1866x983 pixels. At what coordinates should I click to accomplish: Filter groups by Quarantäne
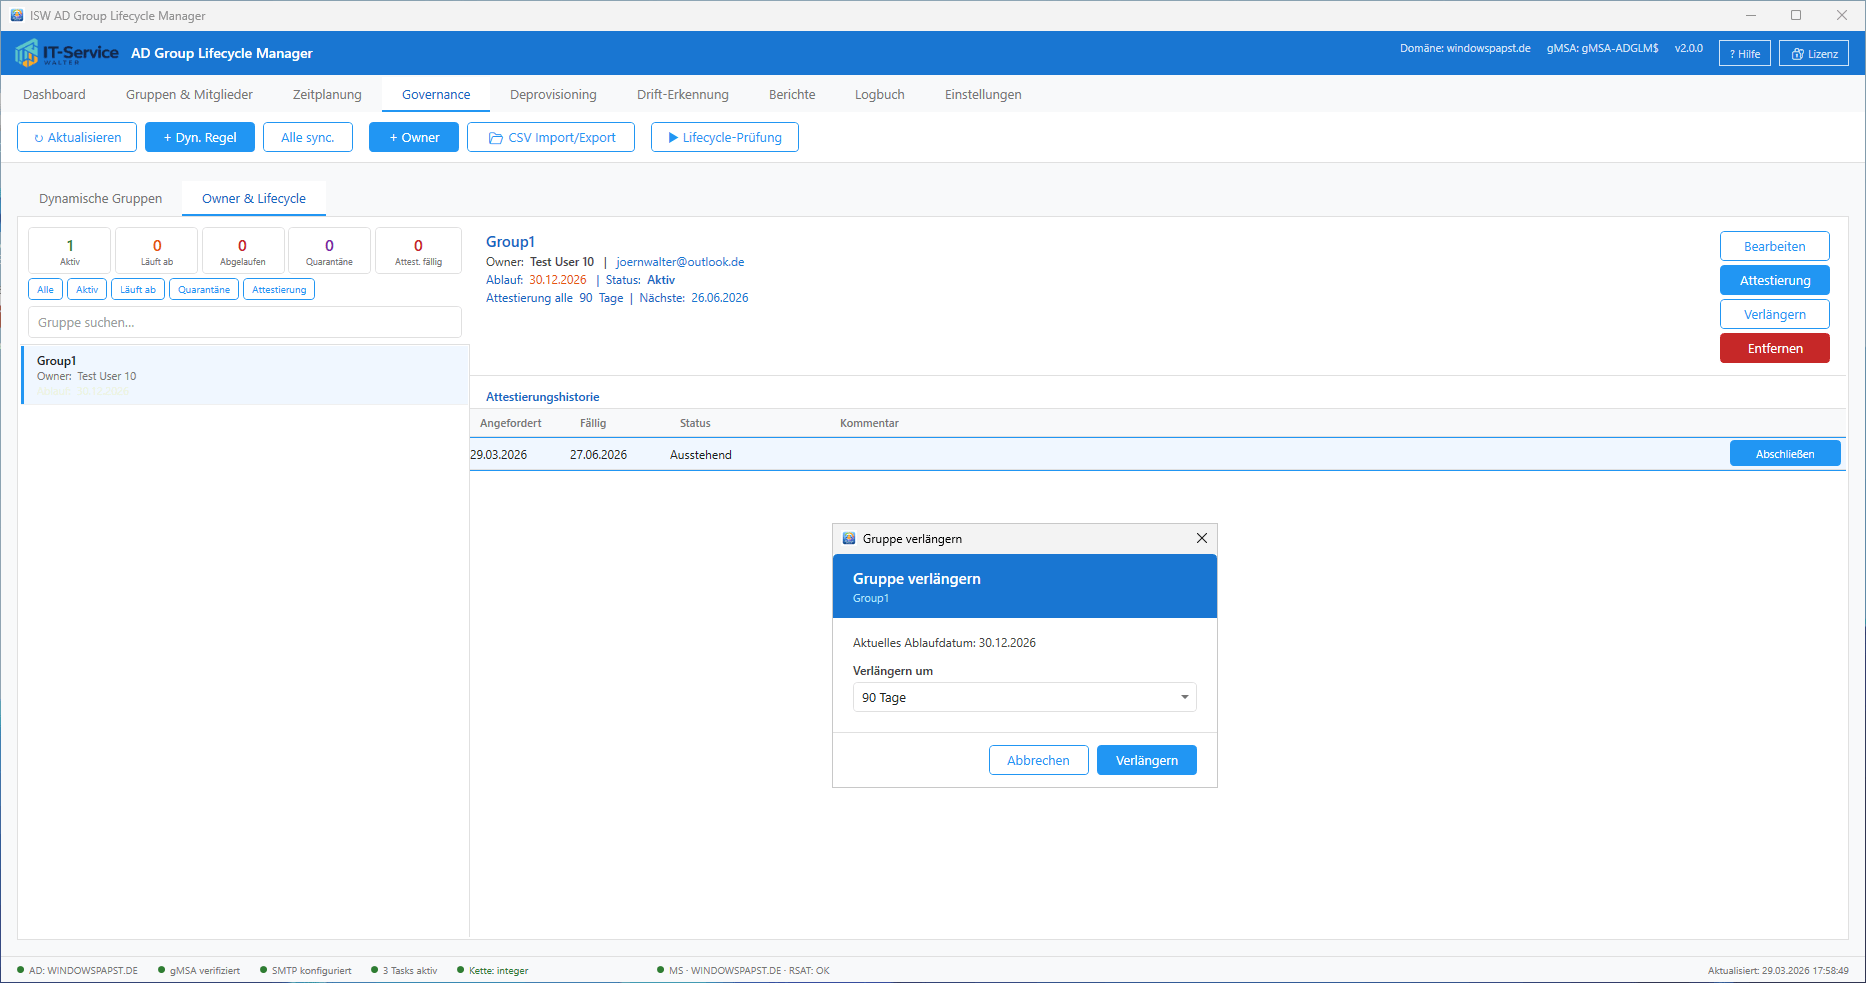point(204,290)
